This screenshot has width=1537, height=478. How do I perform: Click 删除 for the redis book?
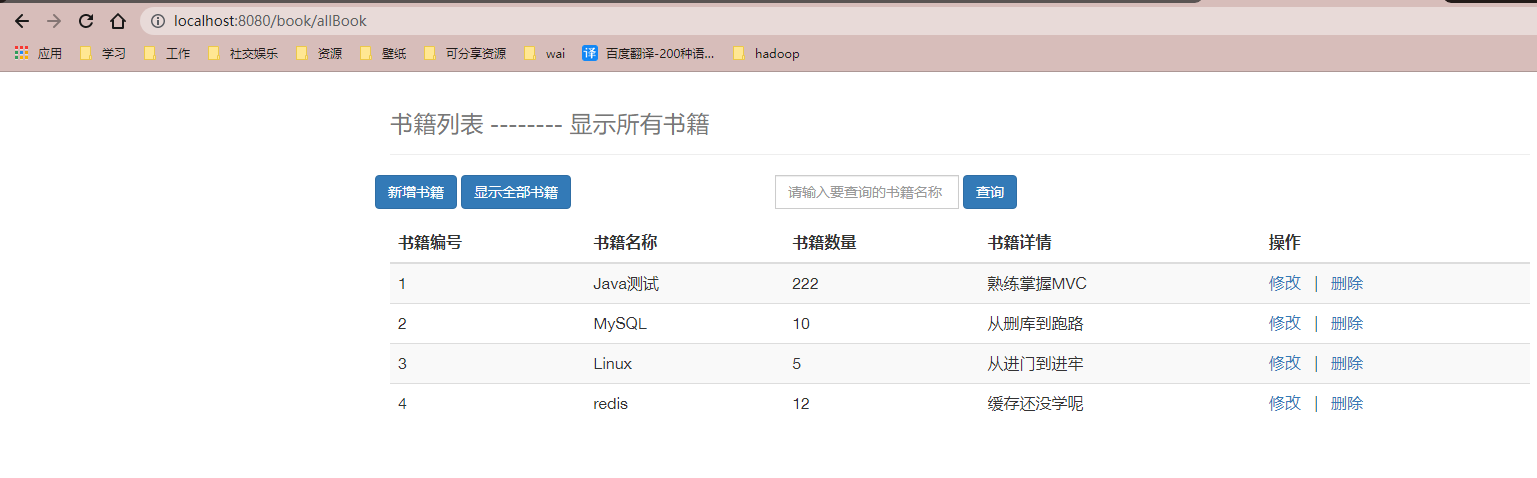(x=1346, y=403)
